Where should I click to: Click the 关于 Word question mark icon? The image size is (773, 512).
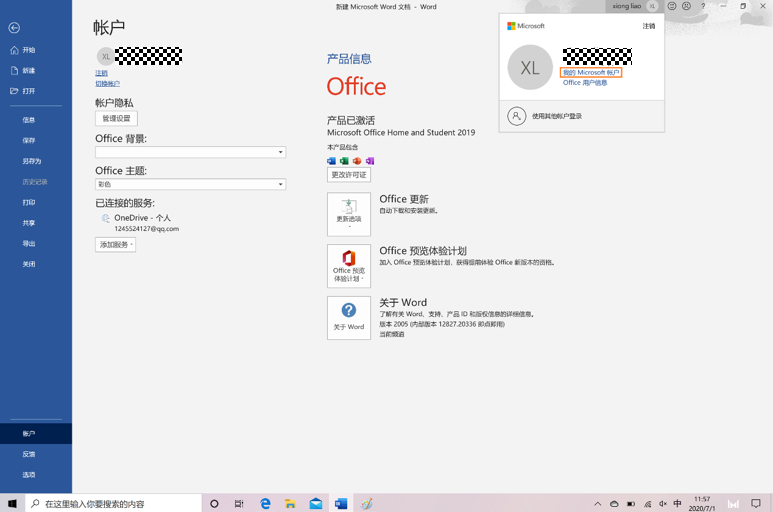(349, 311)
